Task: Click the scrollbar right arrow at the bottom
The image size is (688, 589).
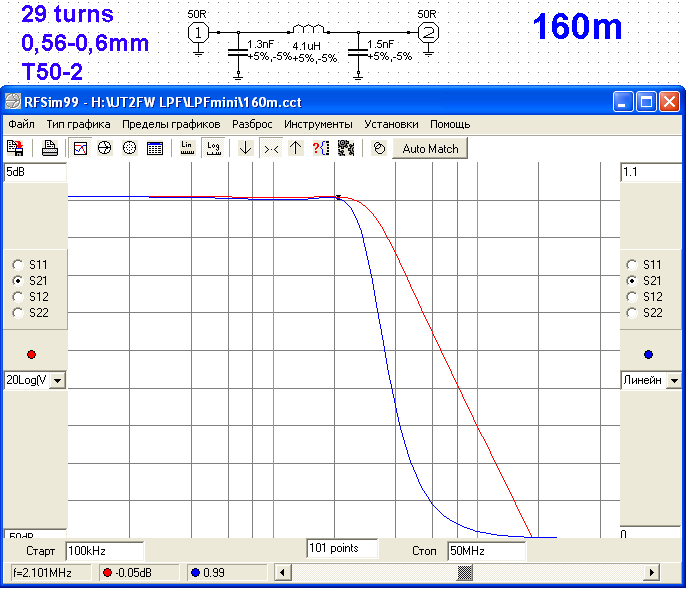Action: click(652, 572)
